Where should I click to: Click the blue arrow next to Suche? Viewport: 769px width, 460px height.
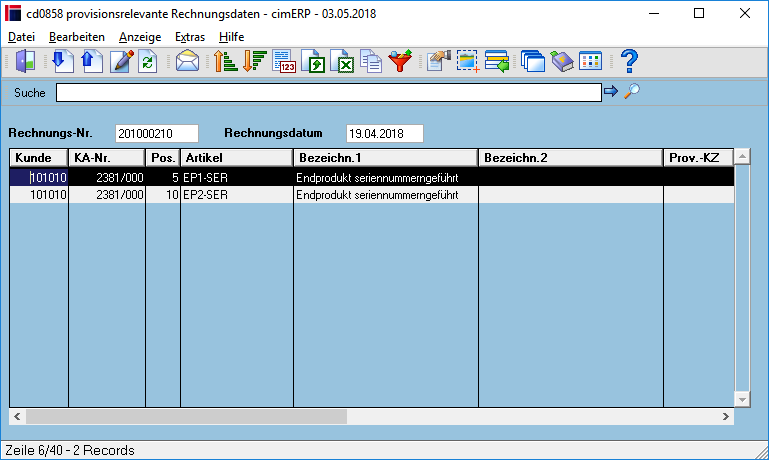pyautogui.click(x=611, y=91)
